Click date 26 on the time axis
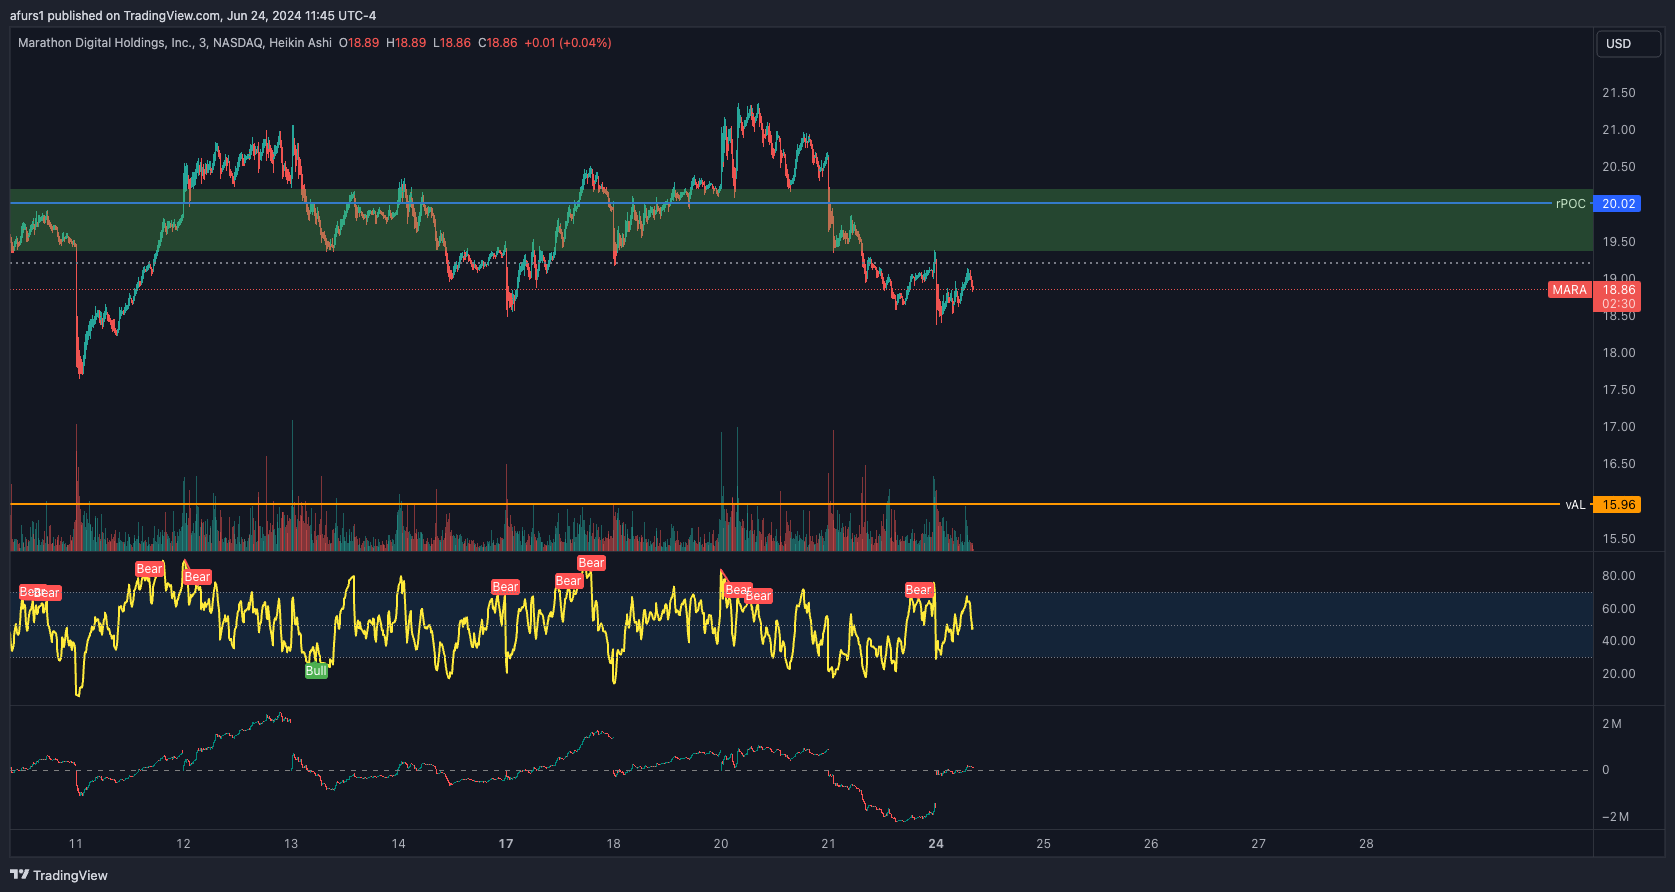The image size is (1675, 892). [x=1151, y=844]
